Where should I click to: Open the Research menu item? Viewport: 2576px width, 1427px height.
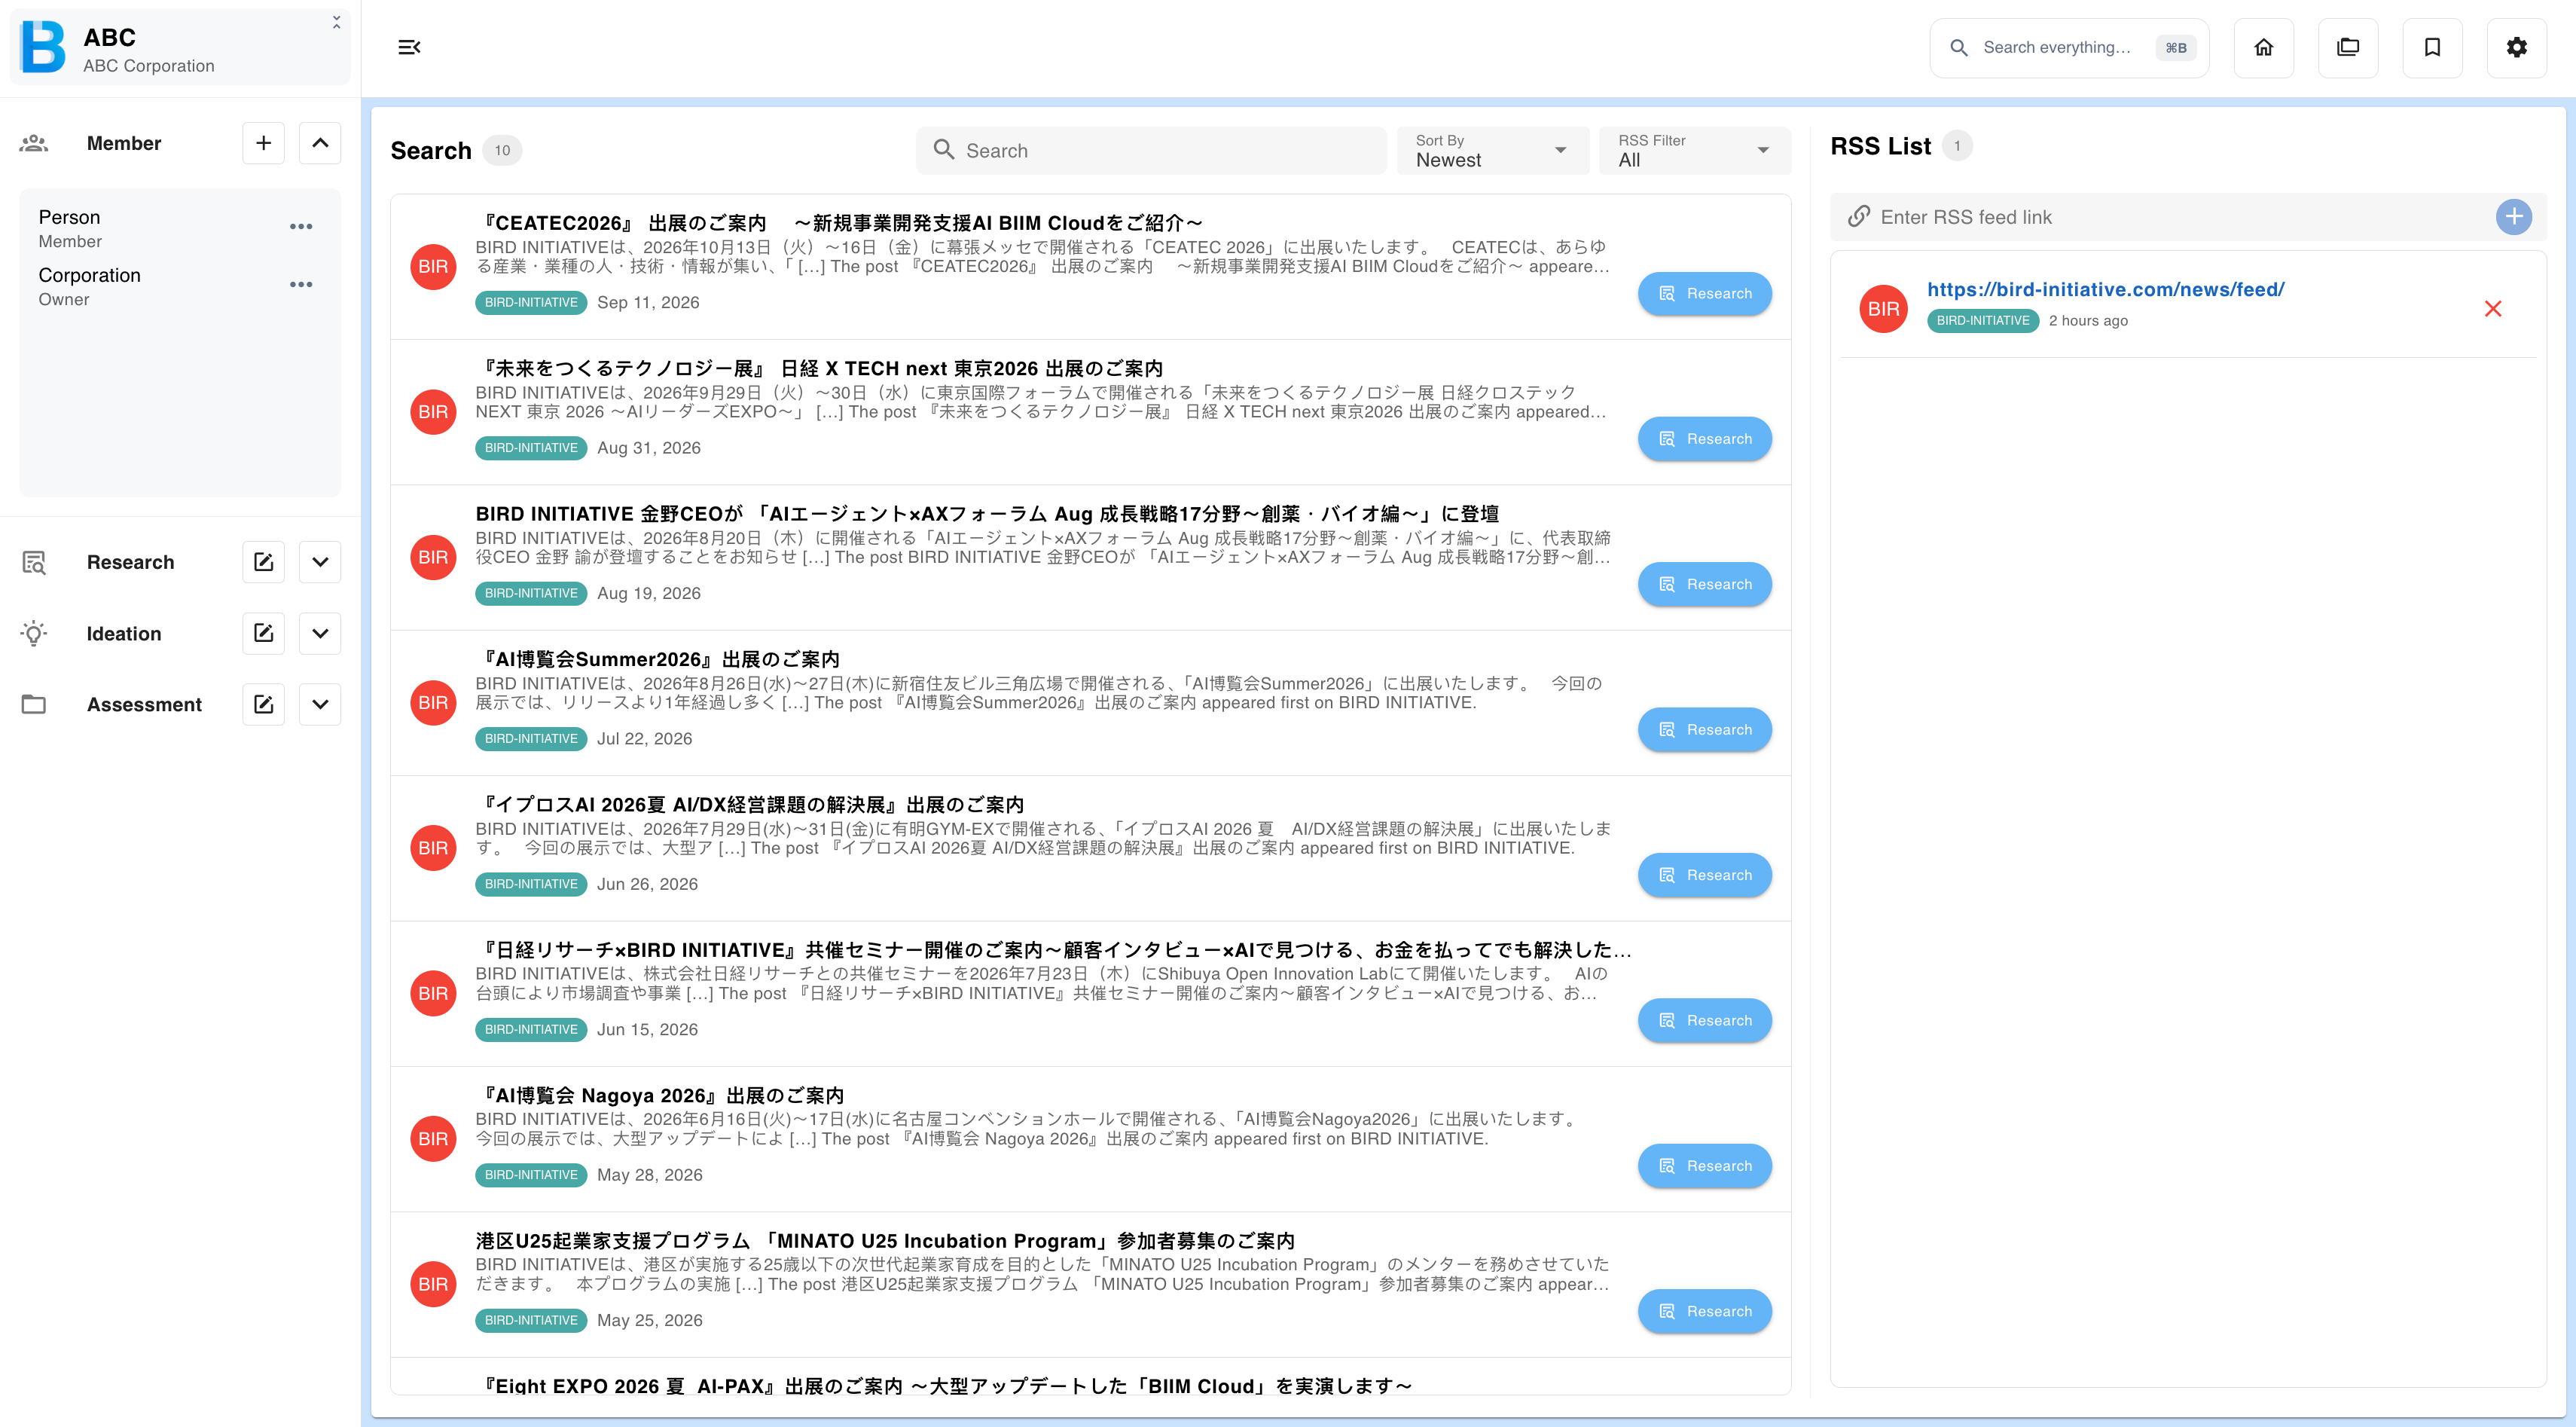point(130,562)
